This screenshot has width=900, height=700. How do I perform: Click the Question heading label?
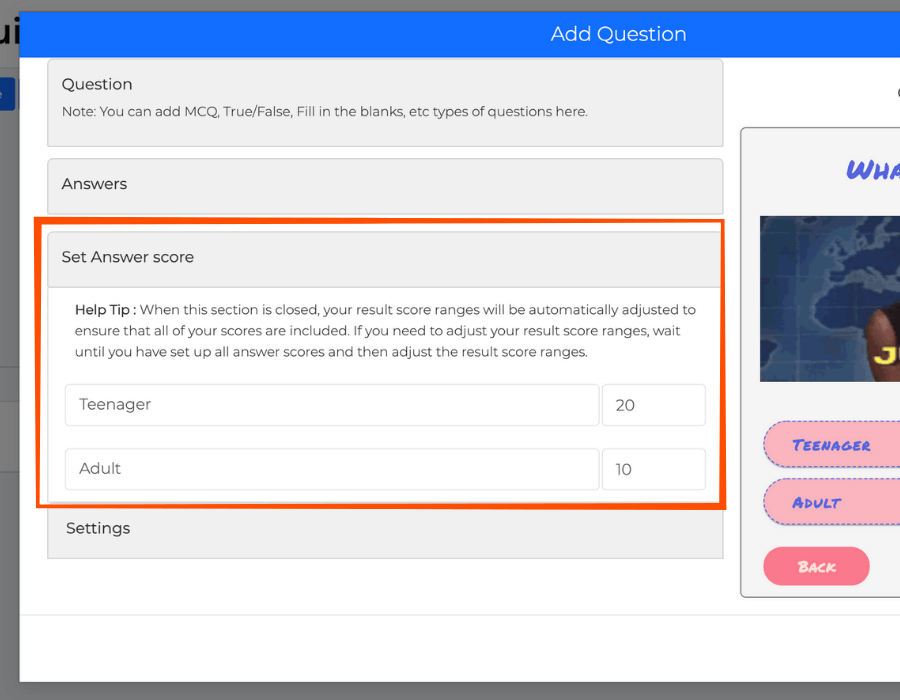pos(97,84)
